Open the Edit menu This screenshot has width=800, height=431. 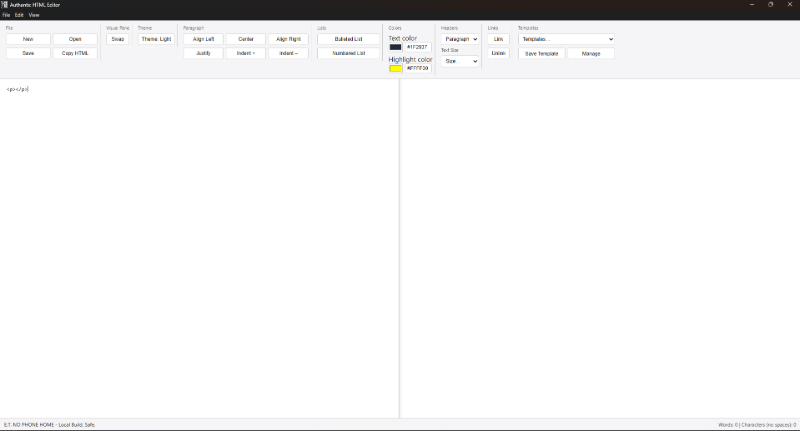click(19, 15)
